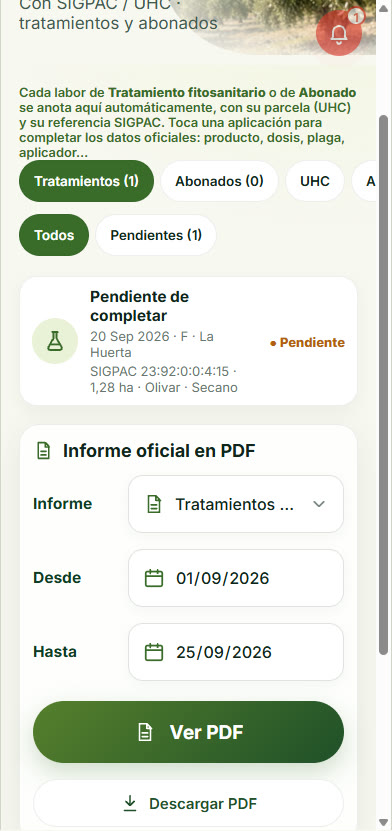Select the Todos filter
Screen dimensions: 392x831
click(54, 235)
